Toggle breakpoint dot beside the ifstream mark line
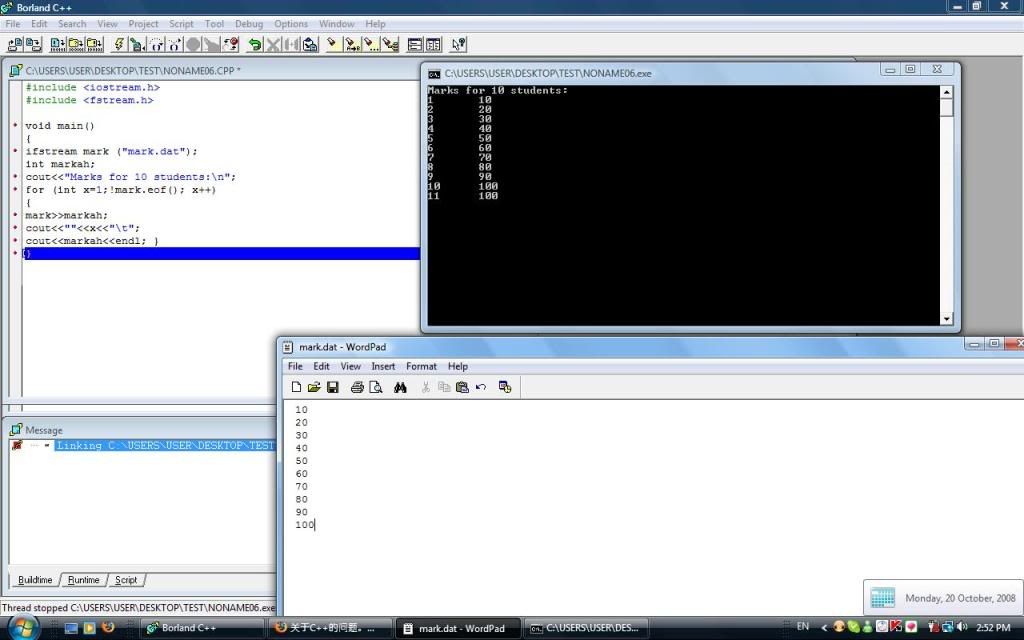1024x640 pixels. click(15, 152)
